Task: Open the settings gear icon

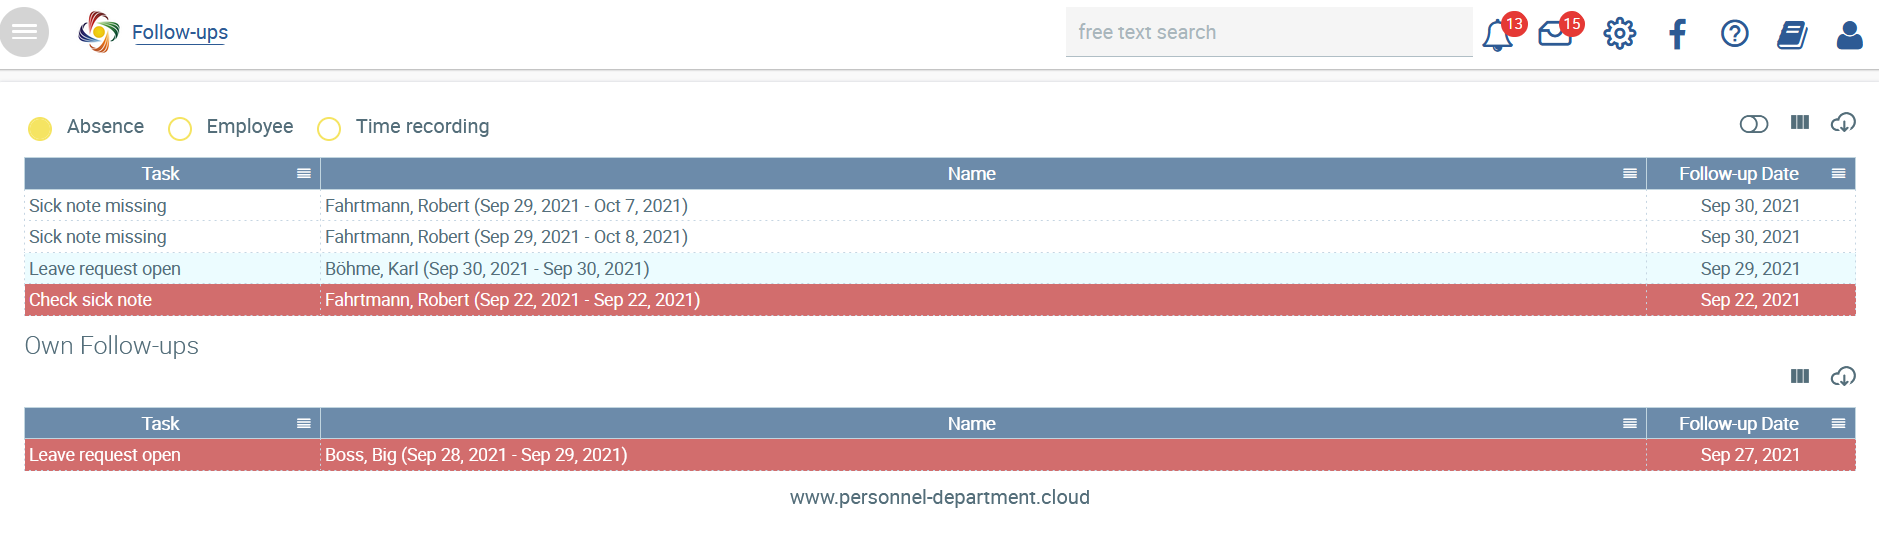Action: pos(1620,34)
